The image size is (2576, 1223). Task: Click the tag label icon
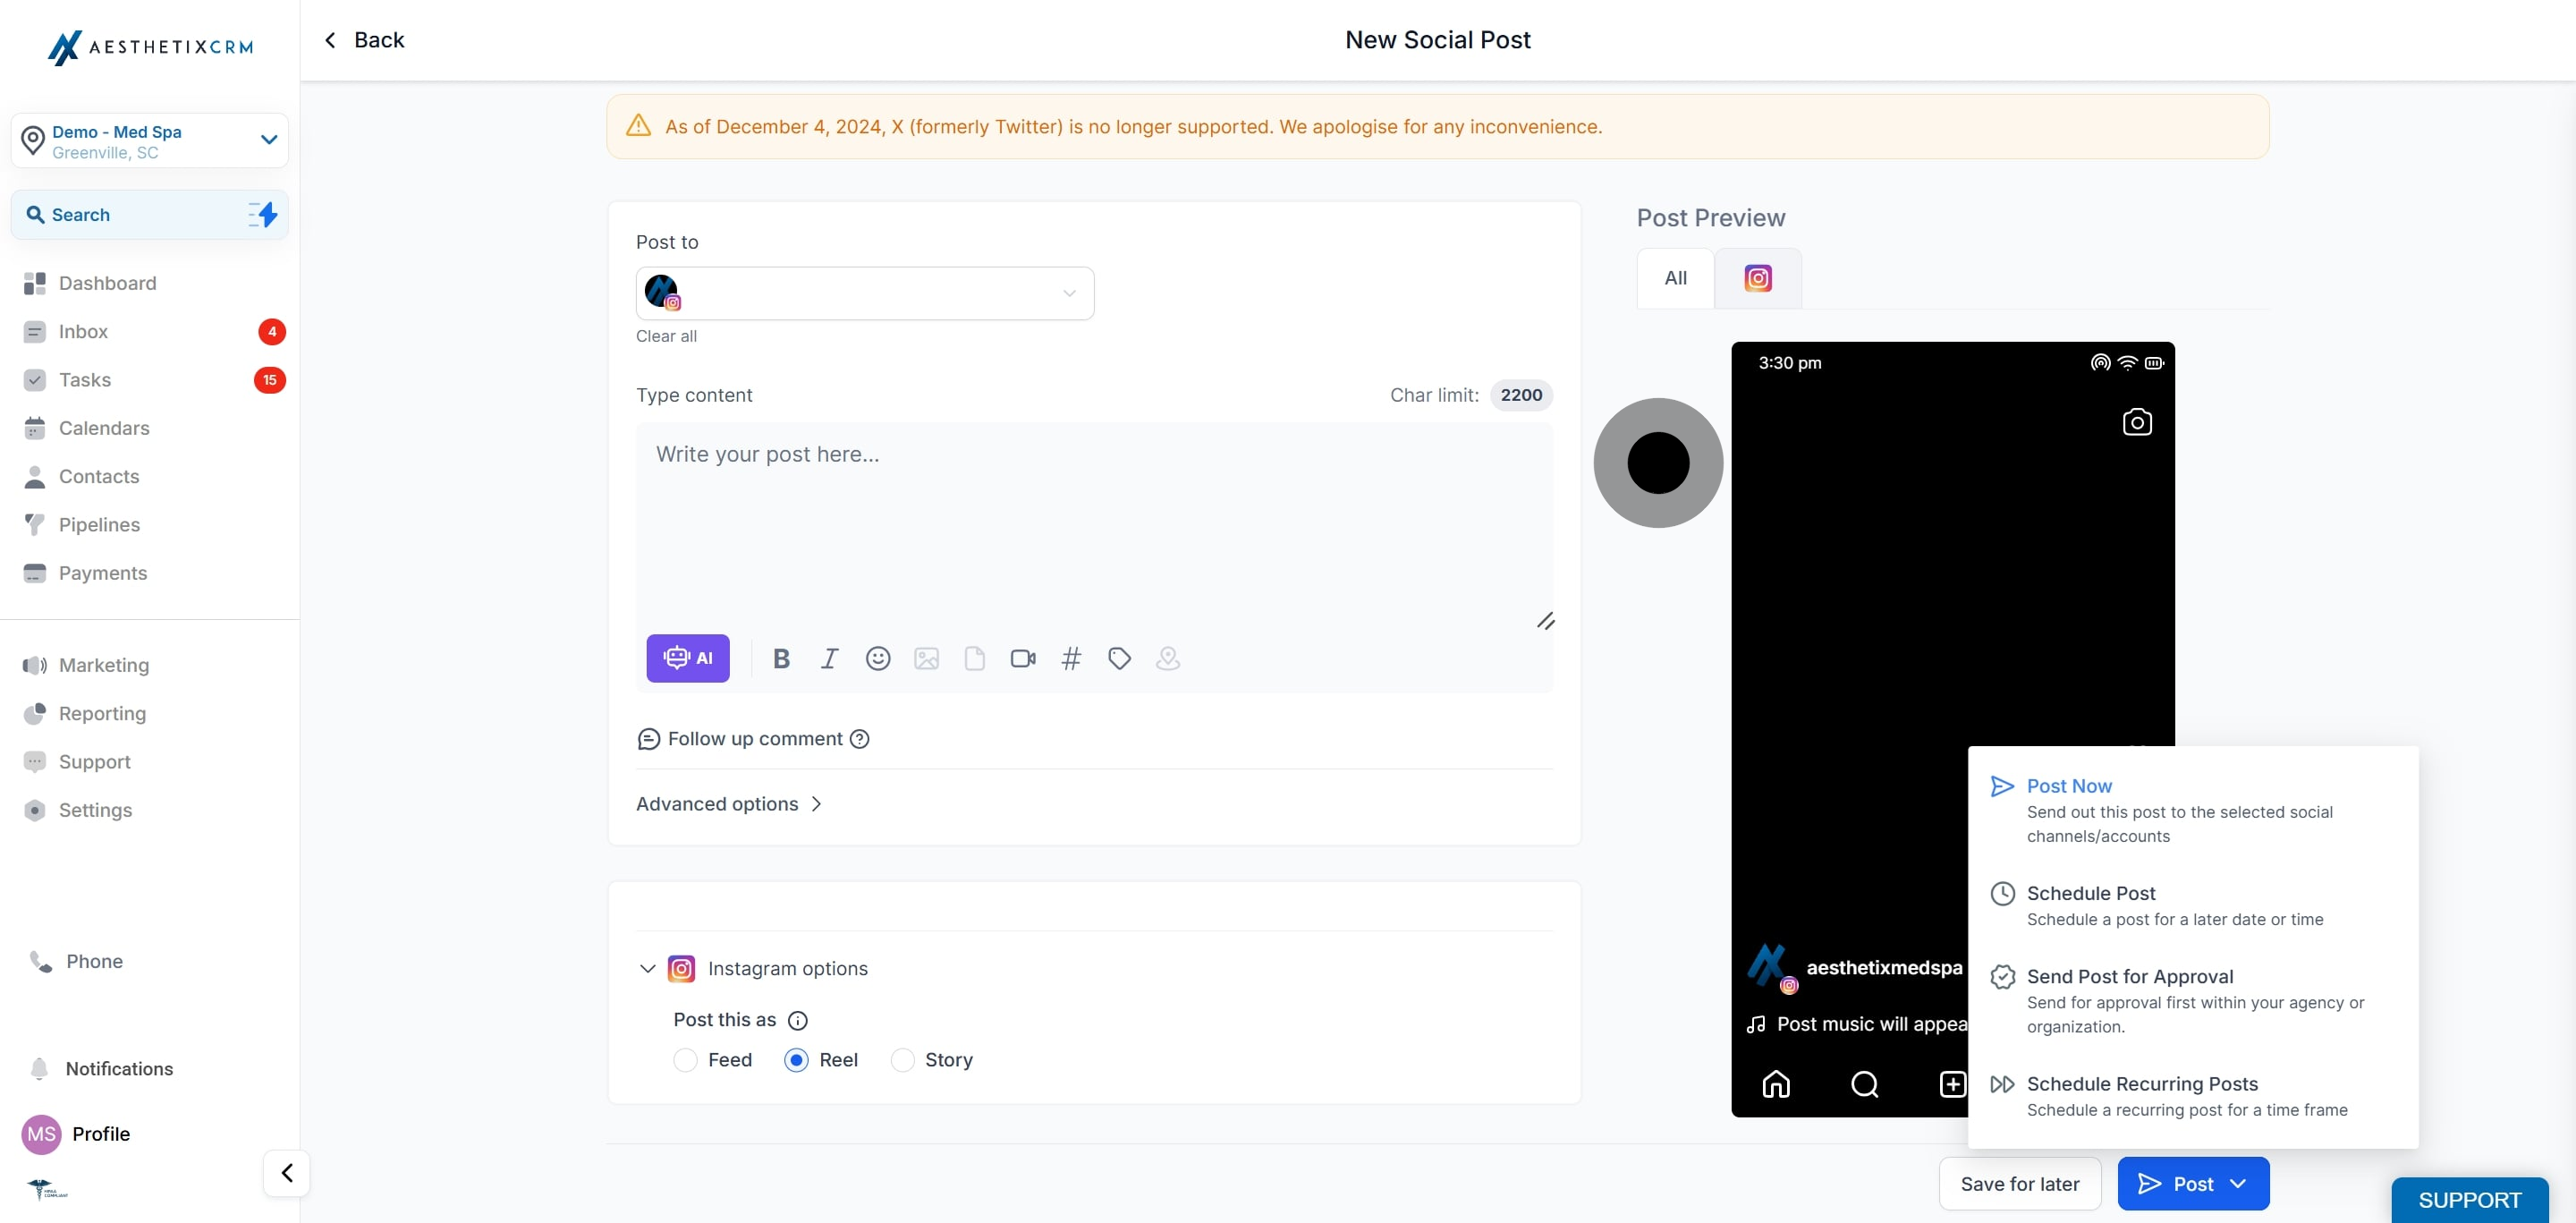point(1119,658)
